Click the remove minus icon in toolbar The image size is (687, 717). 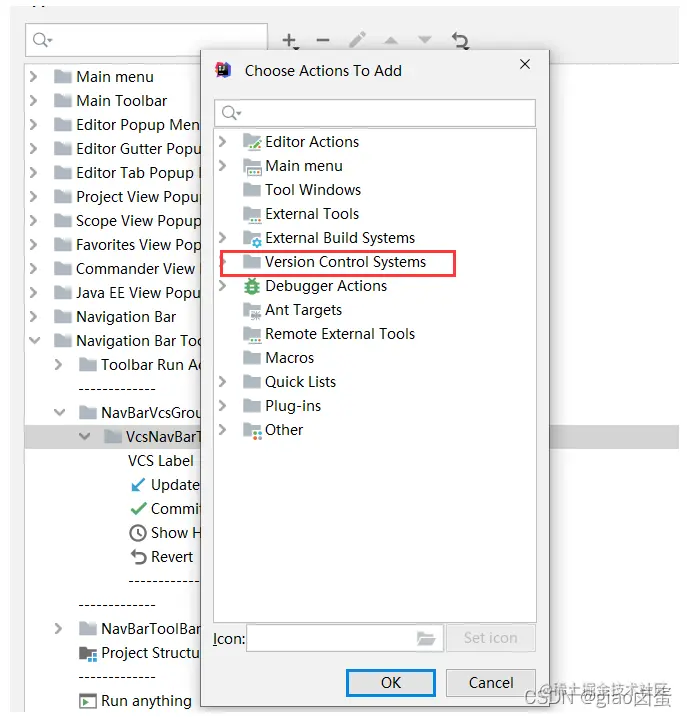click(x=323, y=40)
